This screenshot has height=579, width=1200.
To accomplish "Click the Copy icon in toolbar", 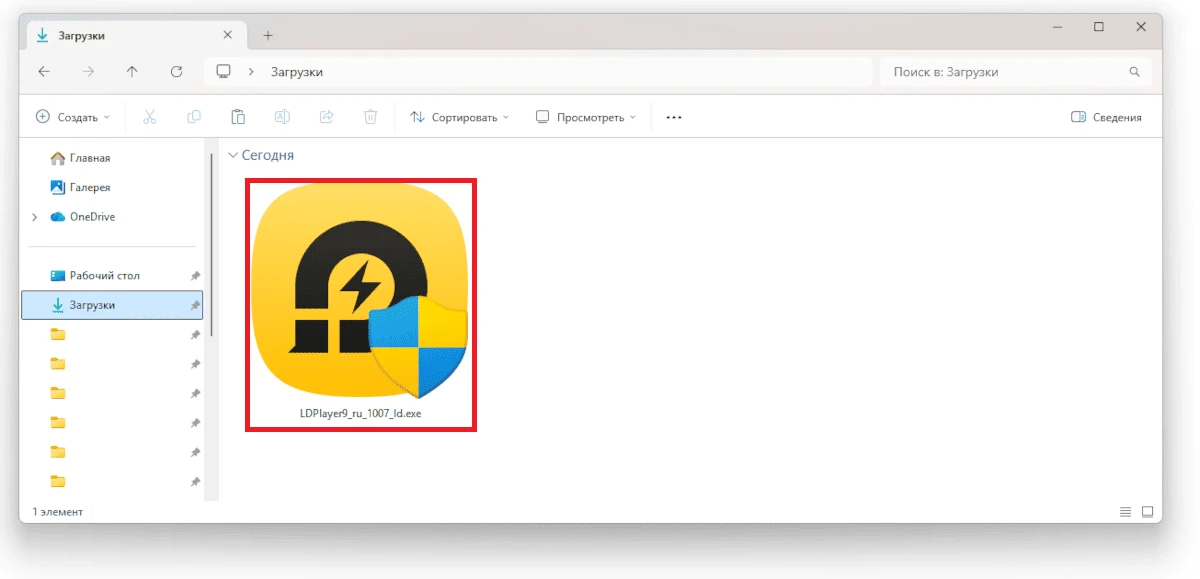I will click(x=194, y=117).
